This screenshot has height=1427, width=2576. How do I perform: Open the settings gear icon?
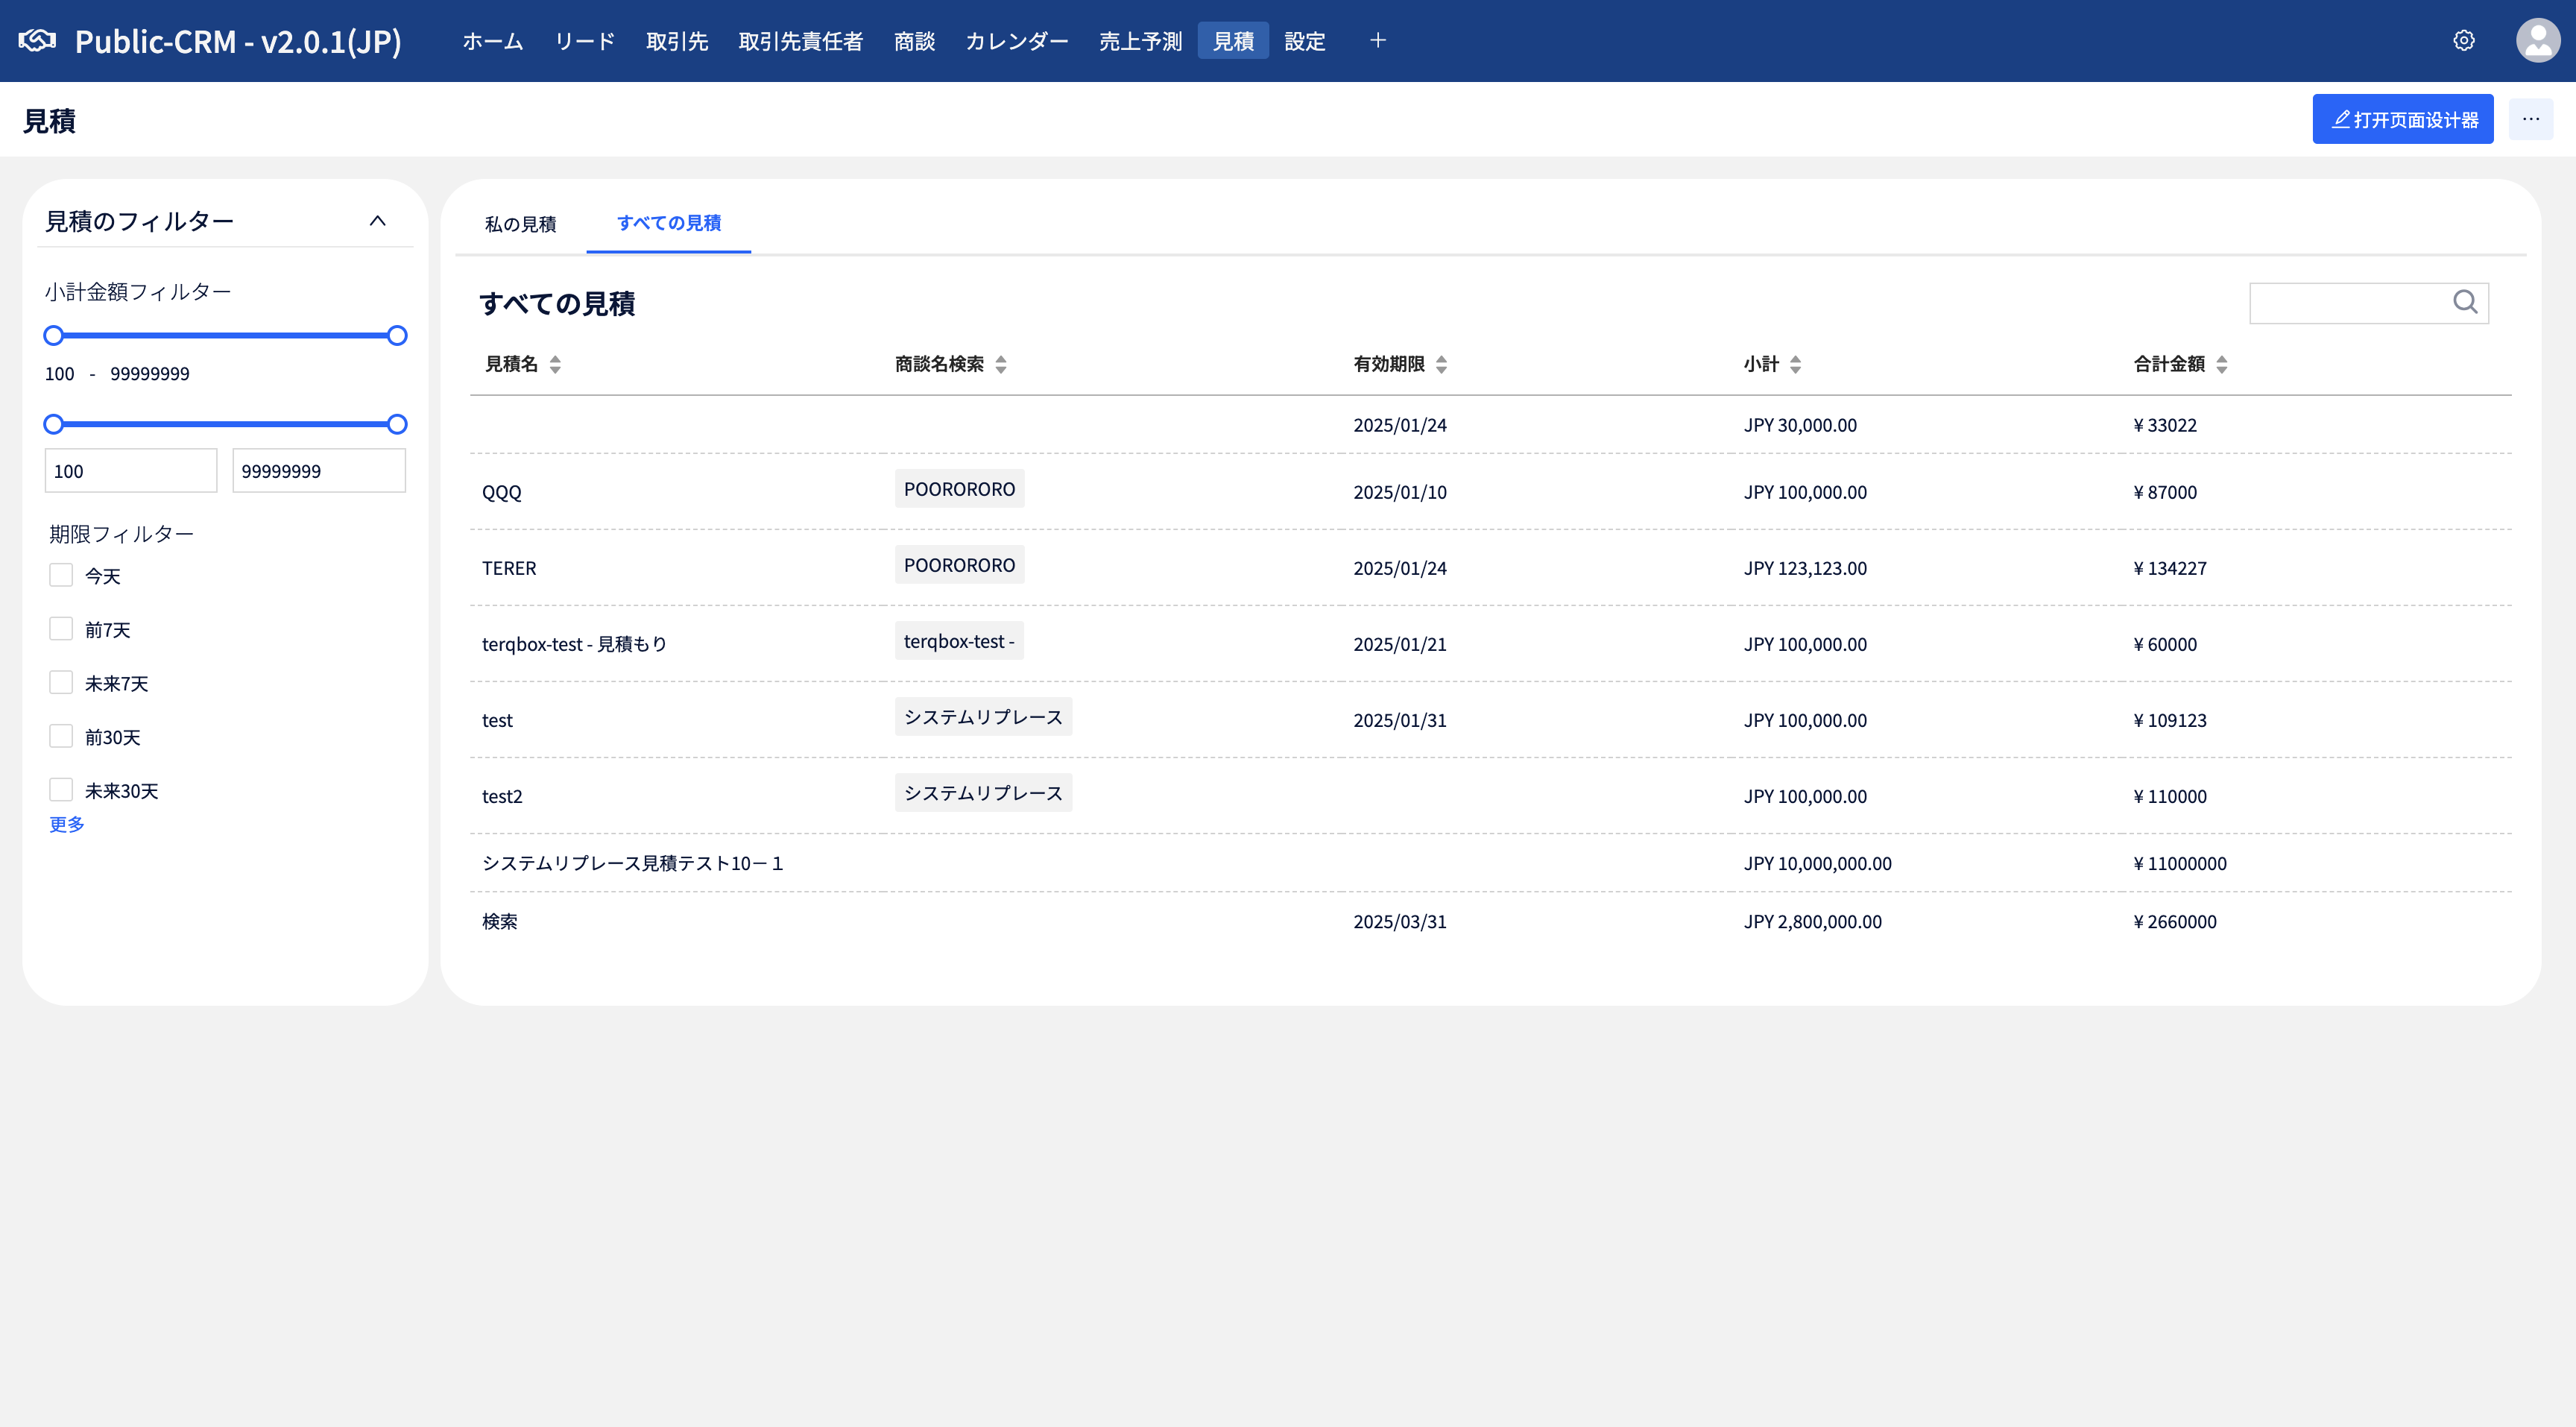click(2463, 40)
